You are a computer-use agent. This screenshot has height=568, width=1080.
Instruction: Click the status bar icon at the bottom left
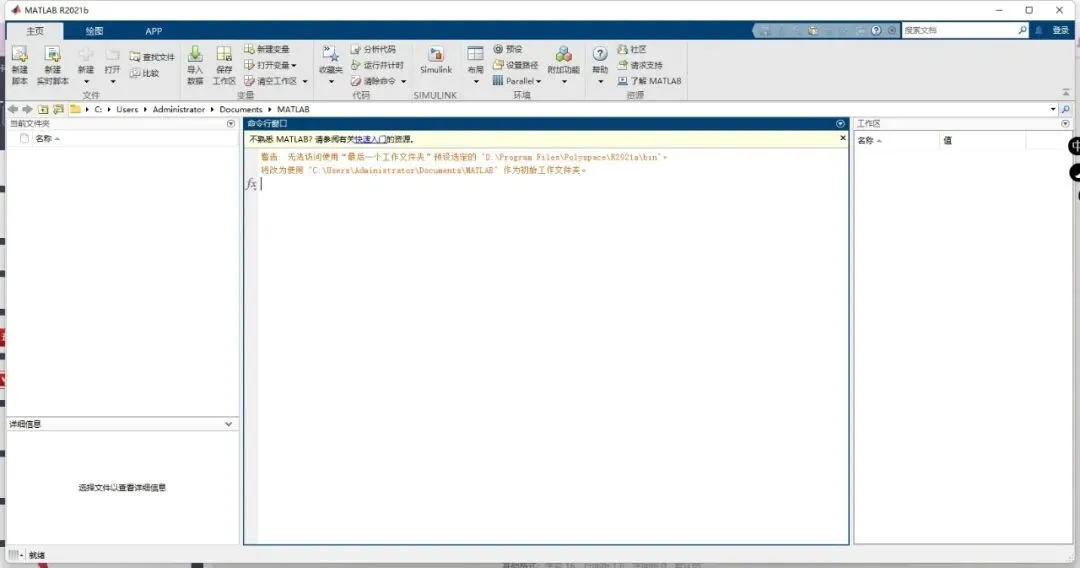pos(14,554)
